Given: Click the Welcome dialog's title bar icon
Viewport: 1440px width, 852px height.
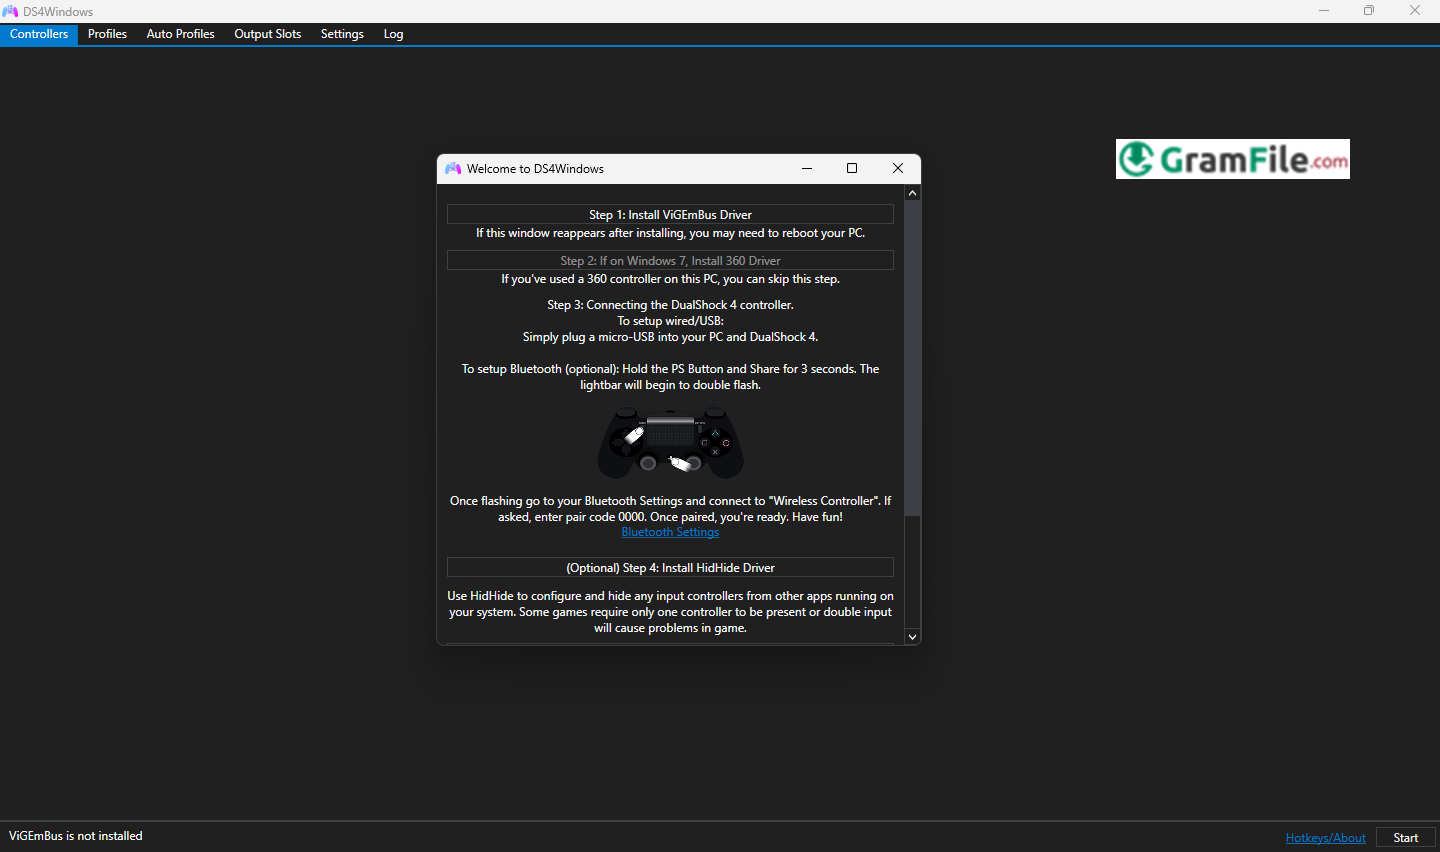Looking at the screenshot, I should pyautogui.click(x=453, y=169).
